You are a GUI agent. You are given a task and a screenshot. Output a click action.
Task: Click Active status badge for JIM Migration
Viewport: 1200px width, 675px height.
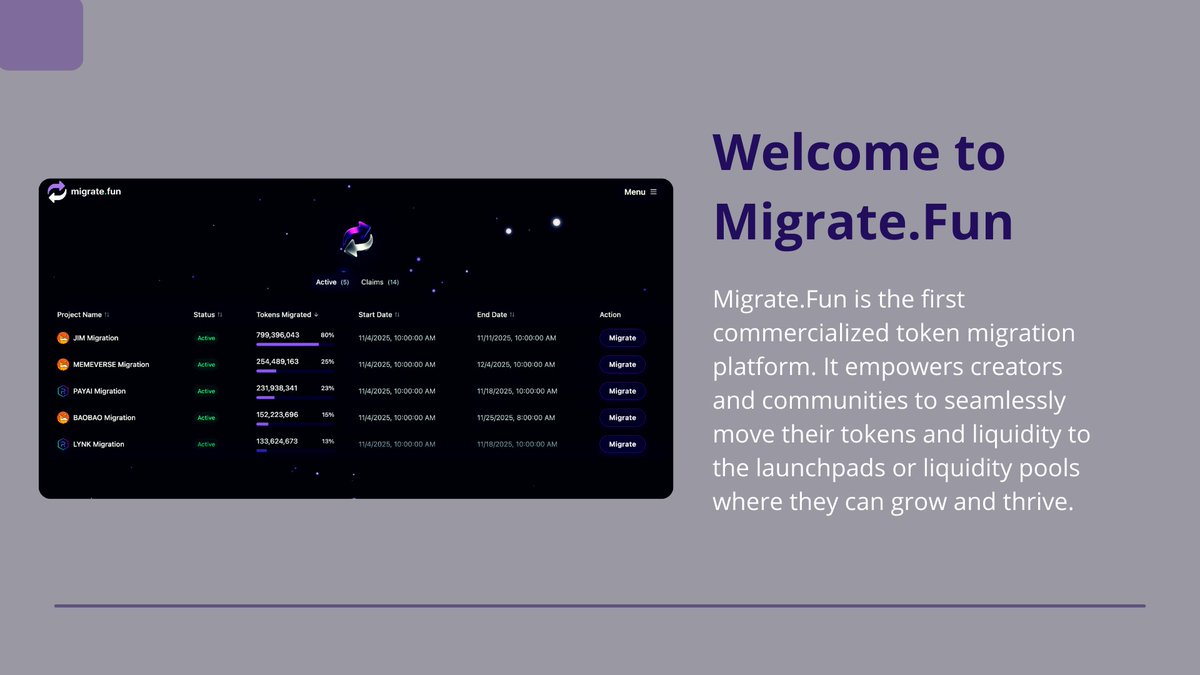[206, 338]
